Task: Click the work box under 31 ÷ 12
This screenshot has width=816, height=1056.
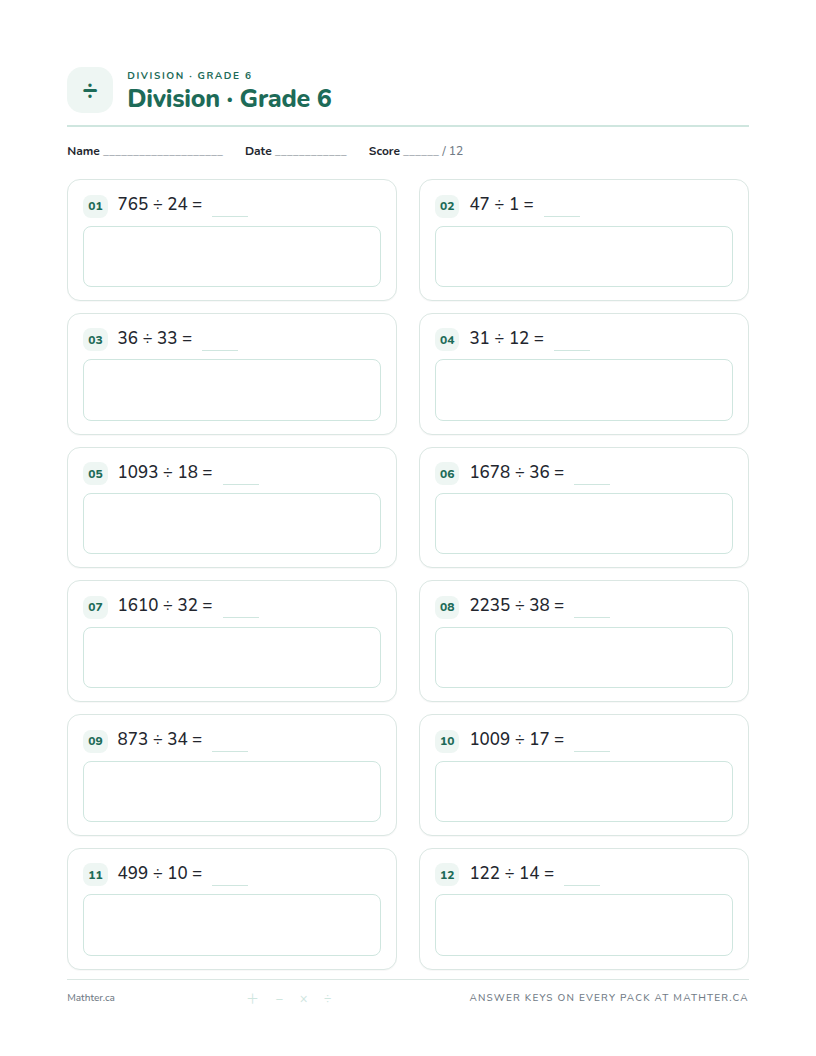Action: 584,390
